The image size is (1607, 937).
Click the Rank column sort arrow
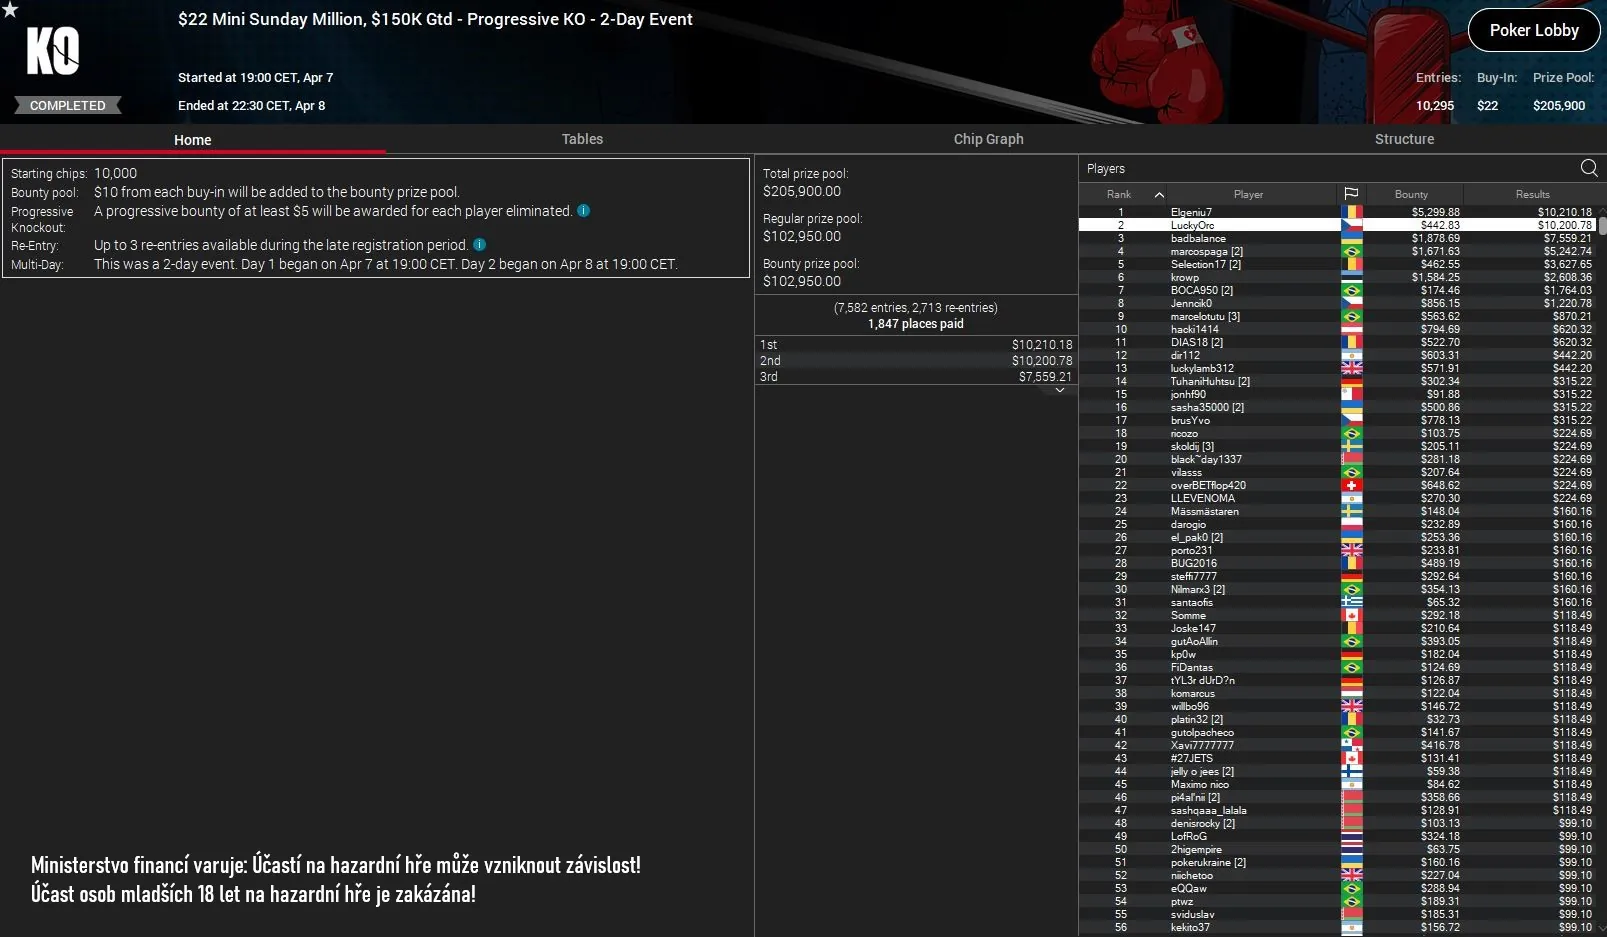coord(1159,195)
